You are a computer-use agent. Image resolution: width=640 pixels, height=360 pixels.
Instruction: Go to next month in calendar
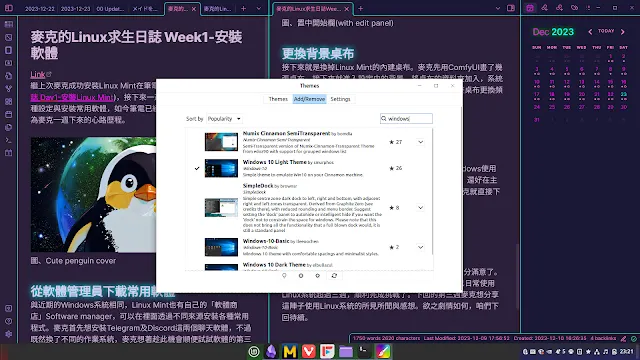(623, 31)
